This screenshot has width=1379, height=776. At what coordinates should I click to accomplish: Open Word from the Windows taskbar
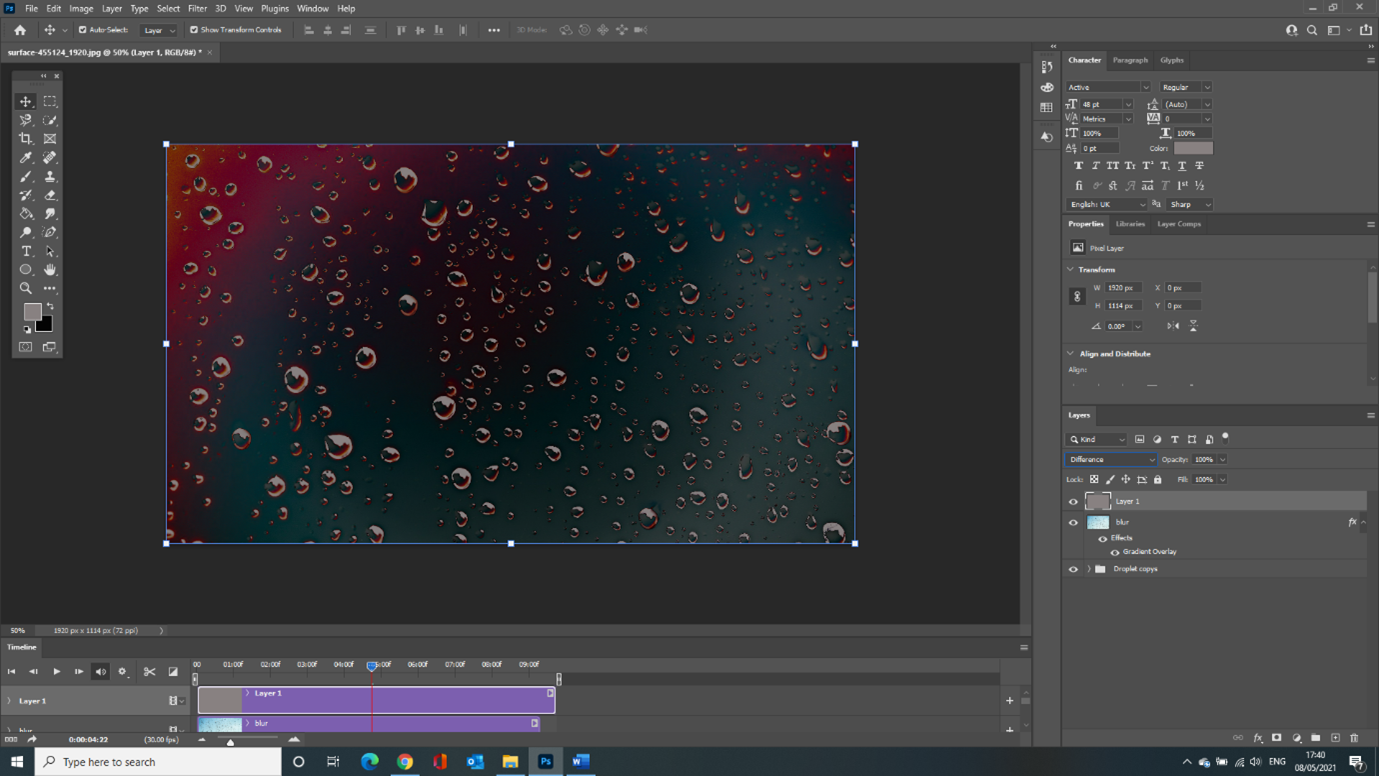tap(580, 762)
